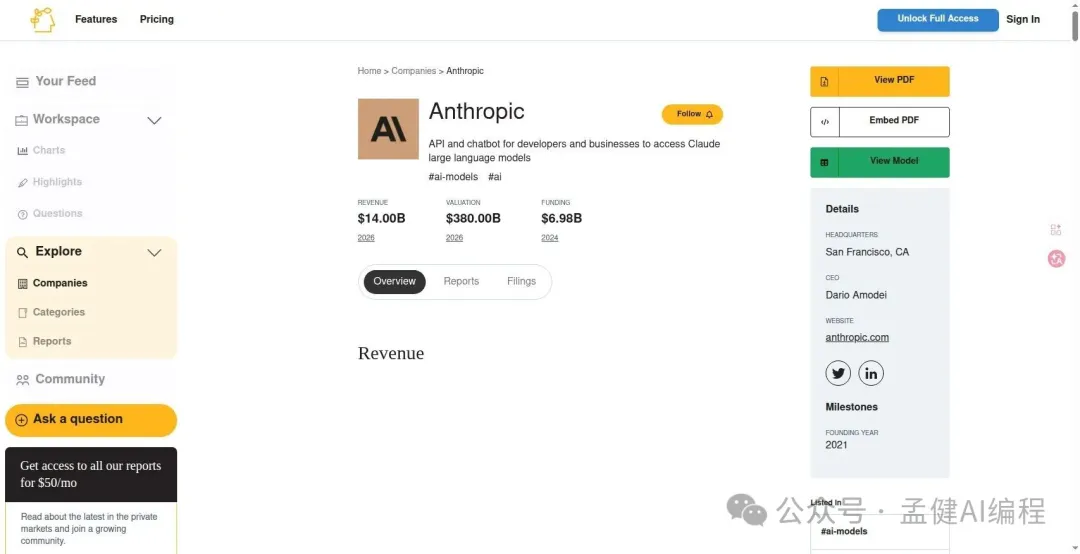Click the Workspace briefcase icon
This screenshot has width=1080, height=554.
pos(21,121)
